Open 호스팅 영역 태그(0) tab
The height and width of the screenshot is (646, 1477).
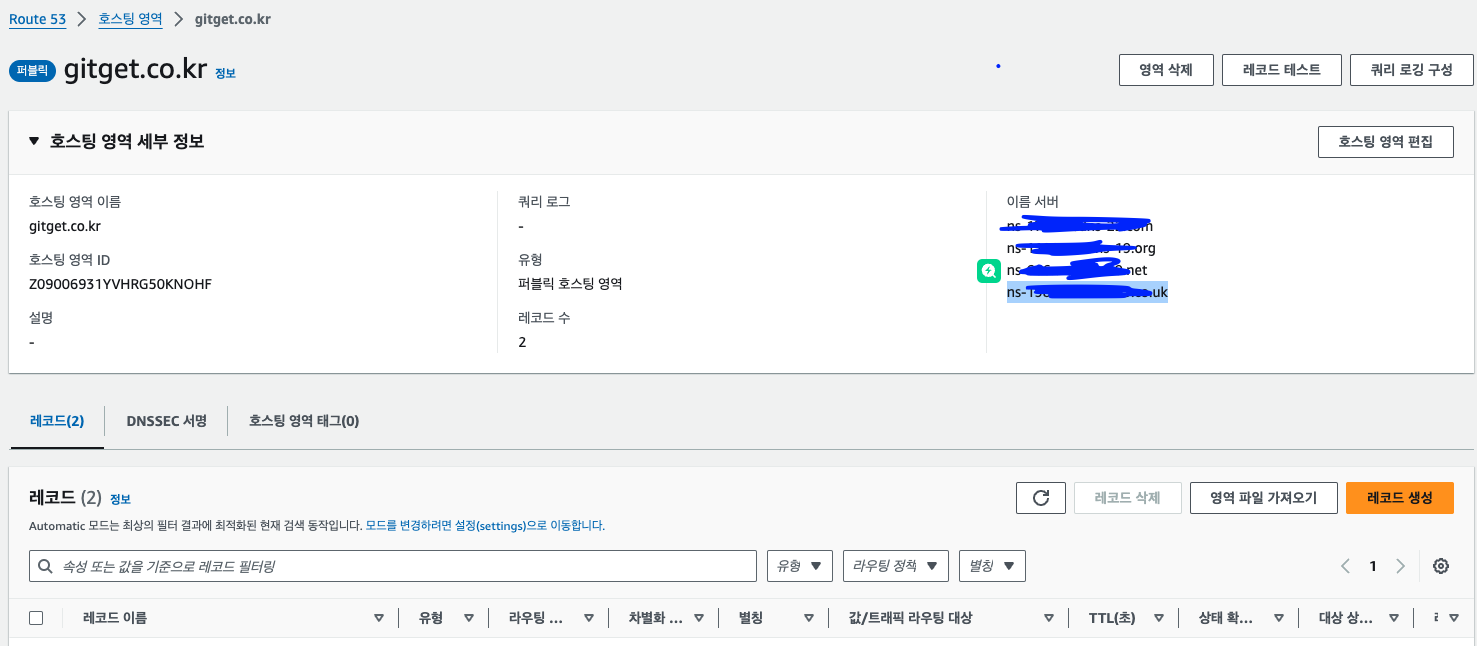pyautogui.click(x=304, y=421)
